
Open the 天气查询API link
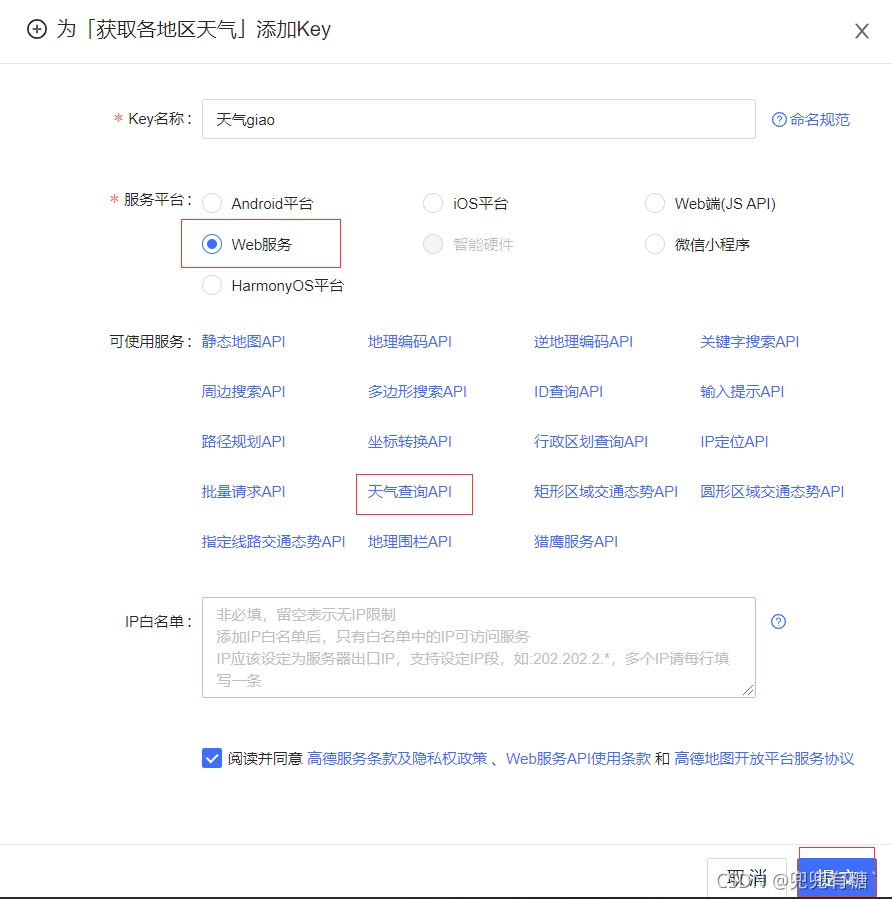pos(410,491)
